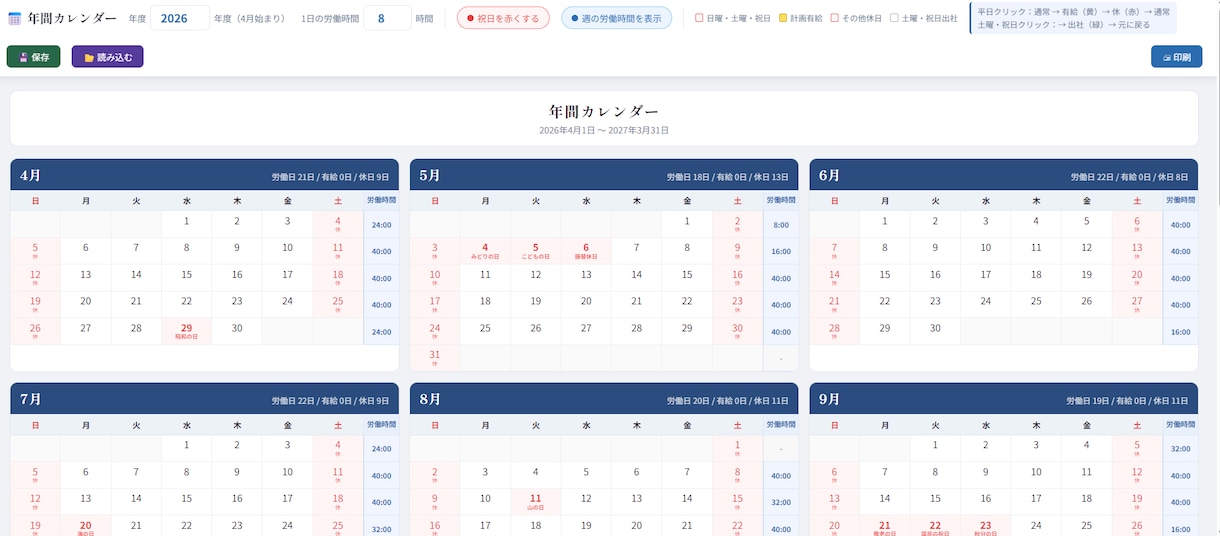Screen dimensions: 1220x536
Task: Click the yellow 計画有給 legend swatch
Action: pyautogui.click(x=783, y=18)
